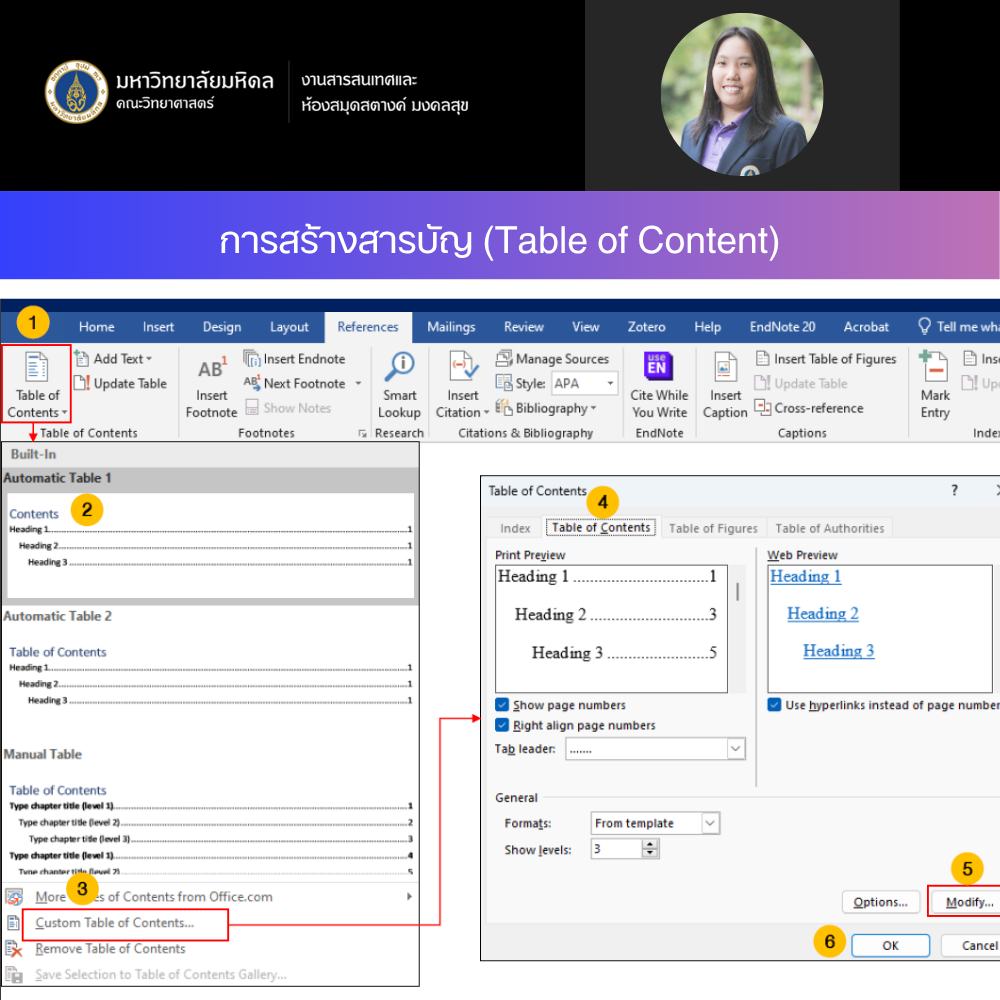Select the Table of Figures dialog tab
Image resolution: width=1000 pixels, height=1000 pixels.
coord(712,528)
